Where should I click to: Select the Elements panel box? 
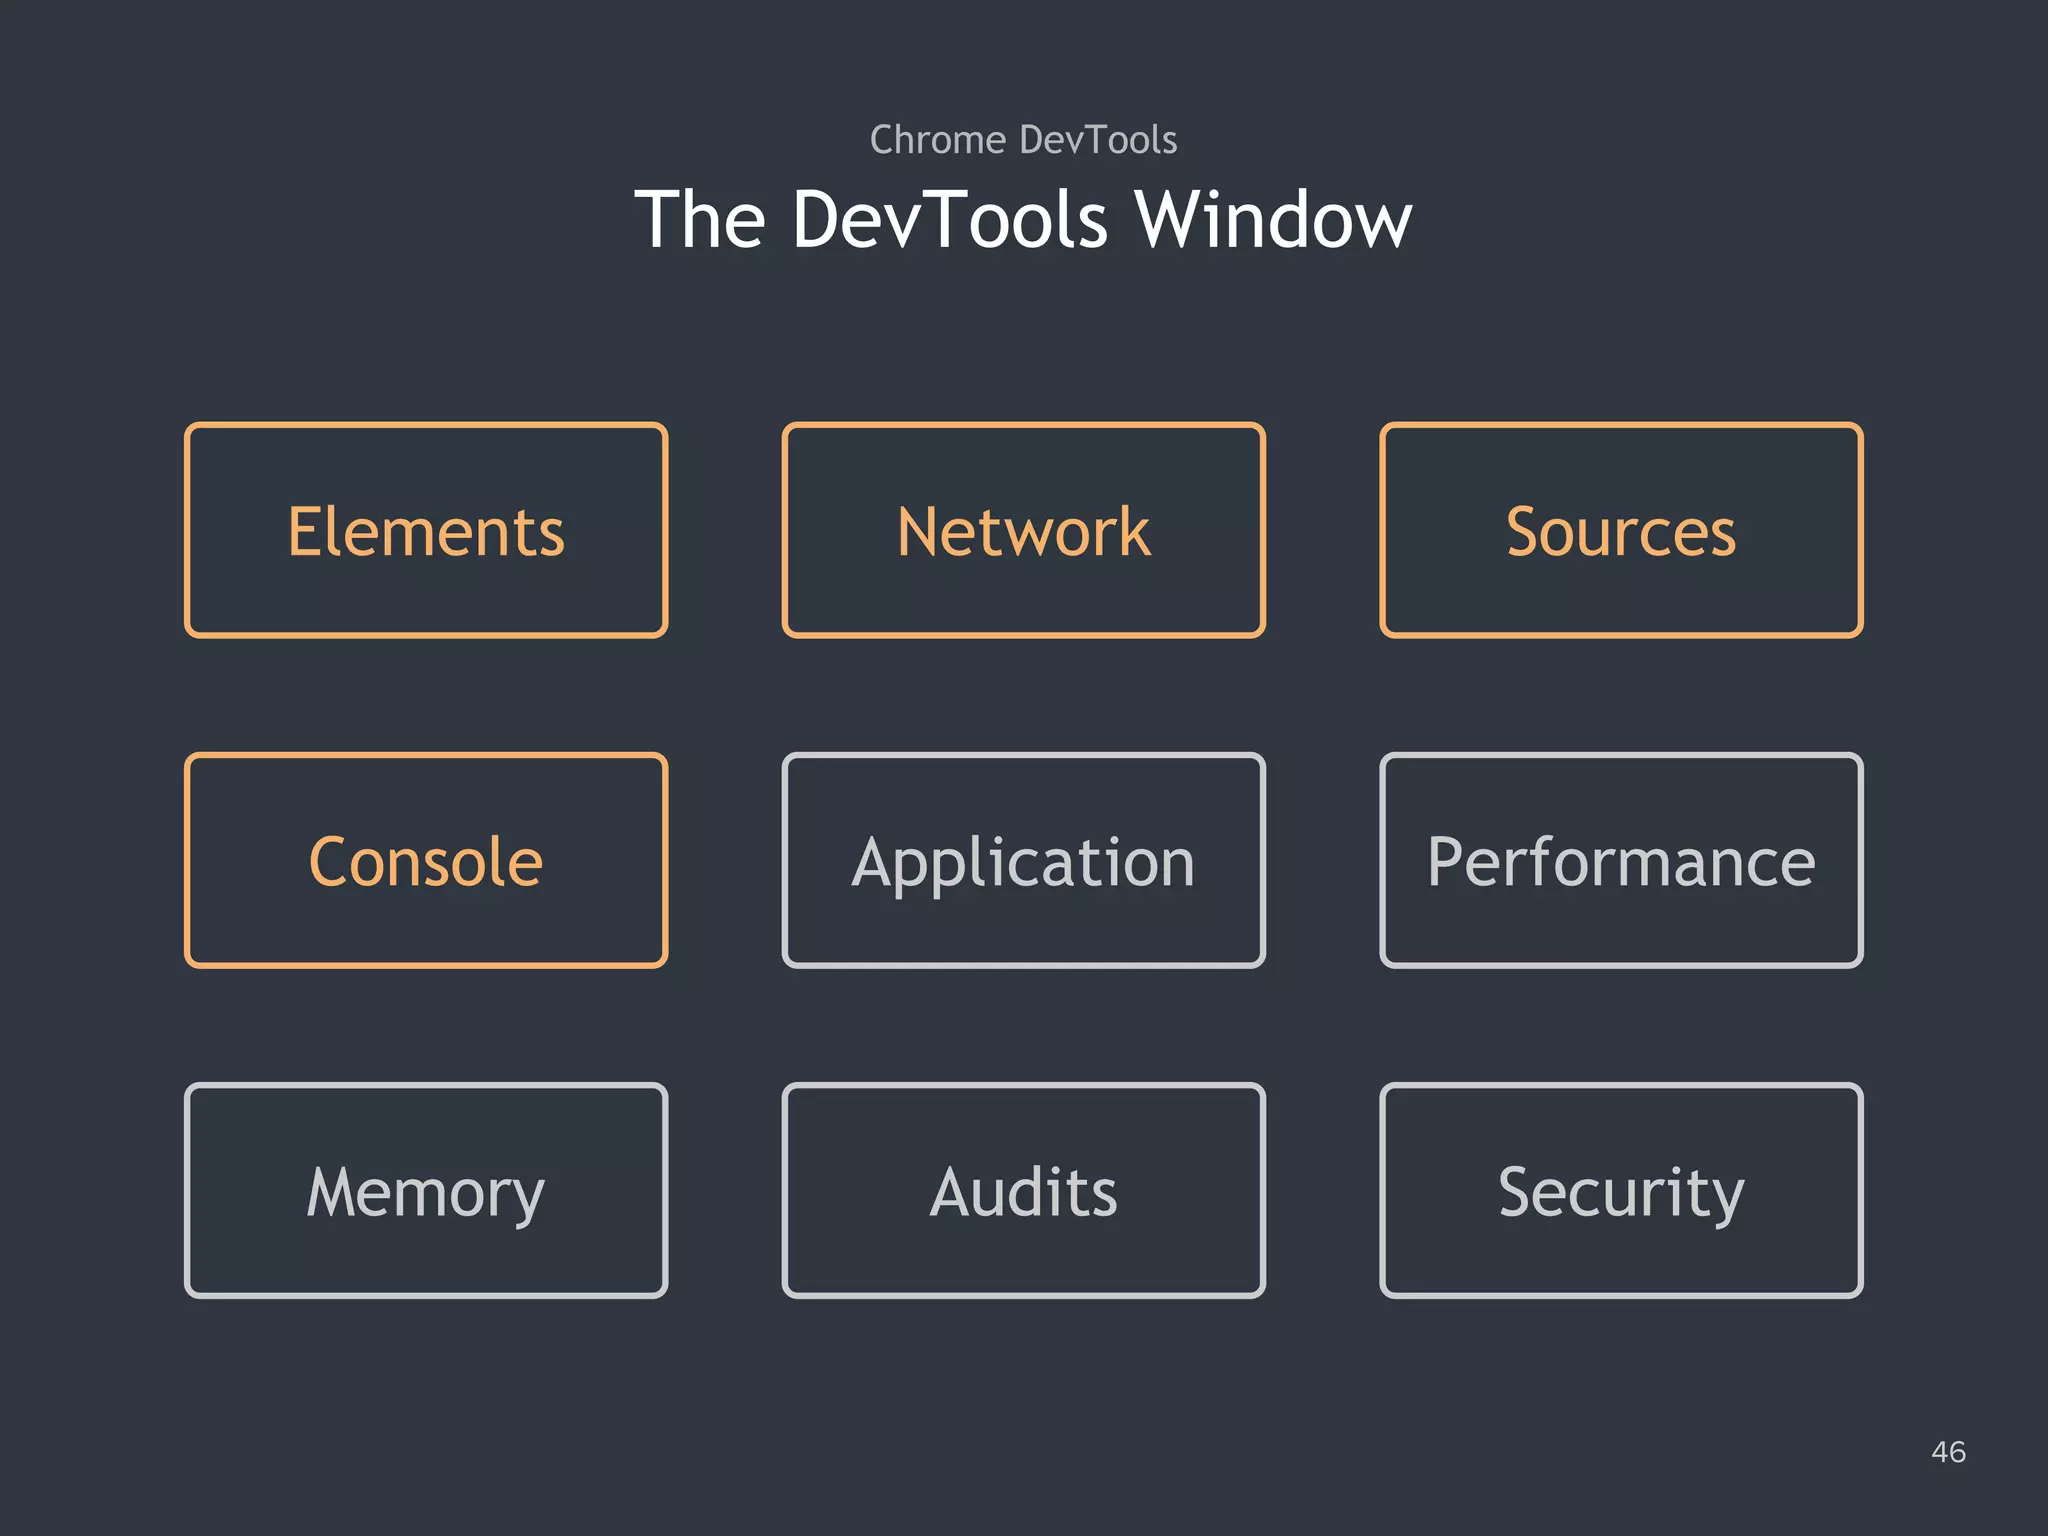(426, 530)
